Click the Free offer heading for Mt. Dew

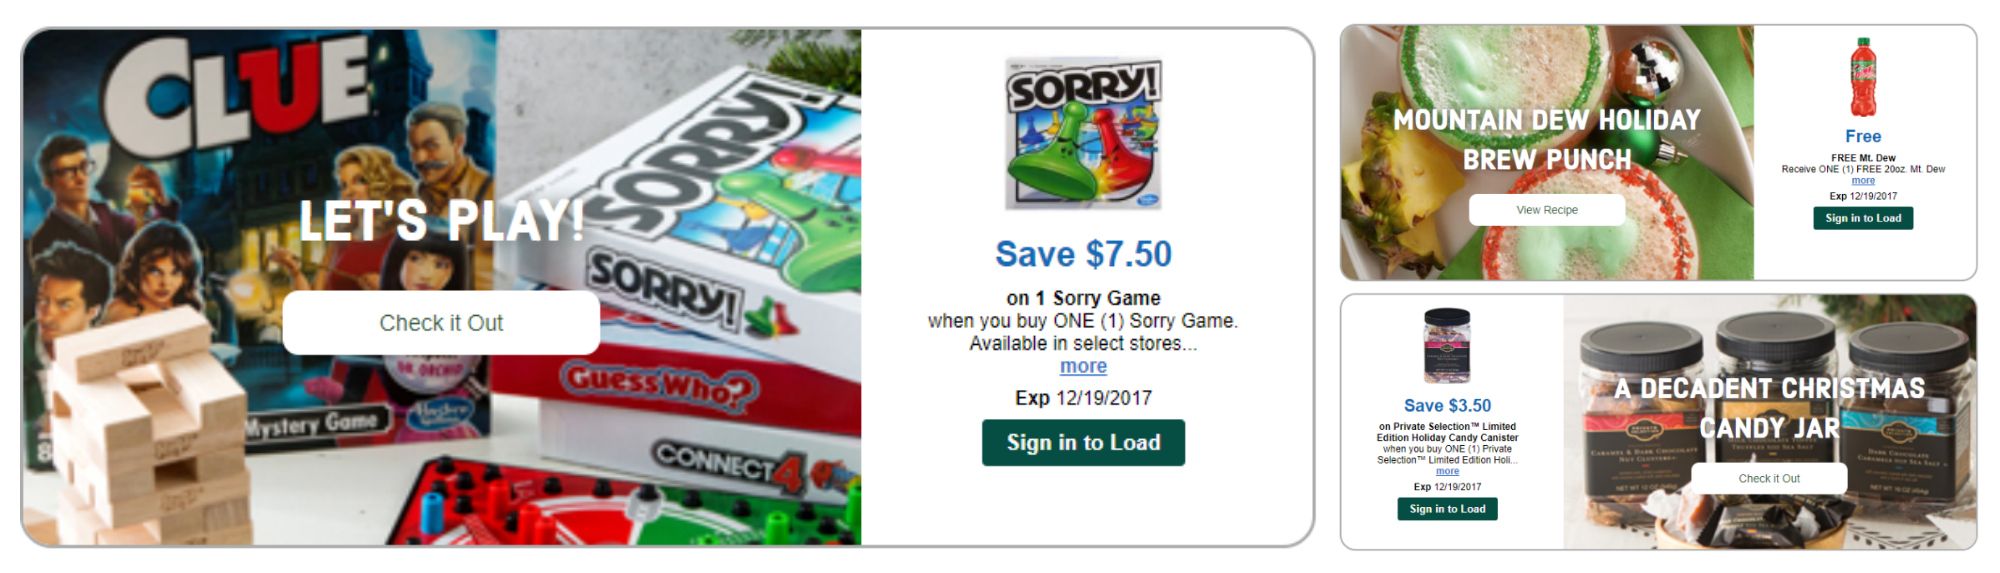pyautogui.click(x=1863, y=136)
